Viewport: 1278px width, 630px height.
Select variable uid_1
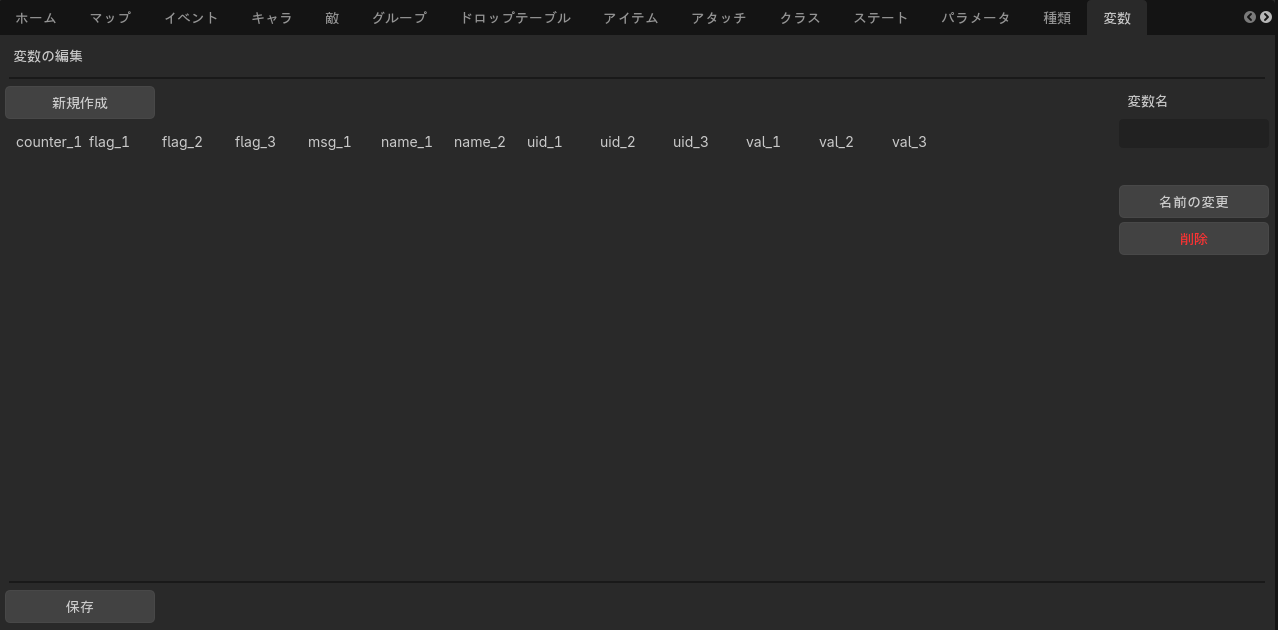click(x=545, y=142)
